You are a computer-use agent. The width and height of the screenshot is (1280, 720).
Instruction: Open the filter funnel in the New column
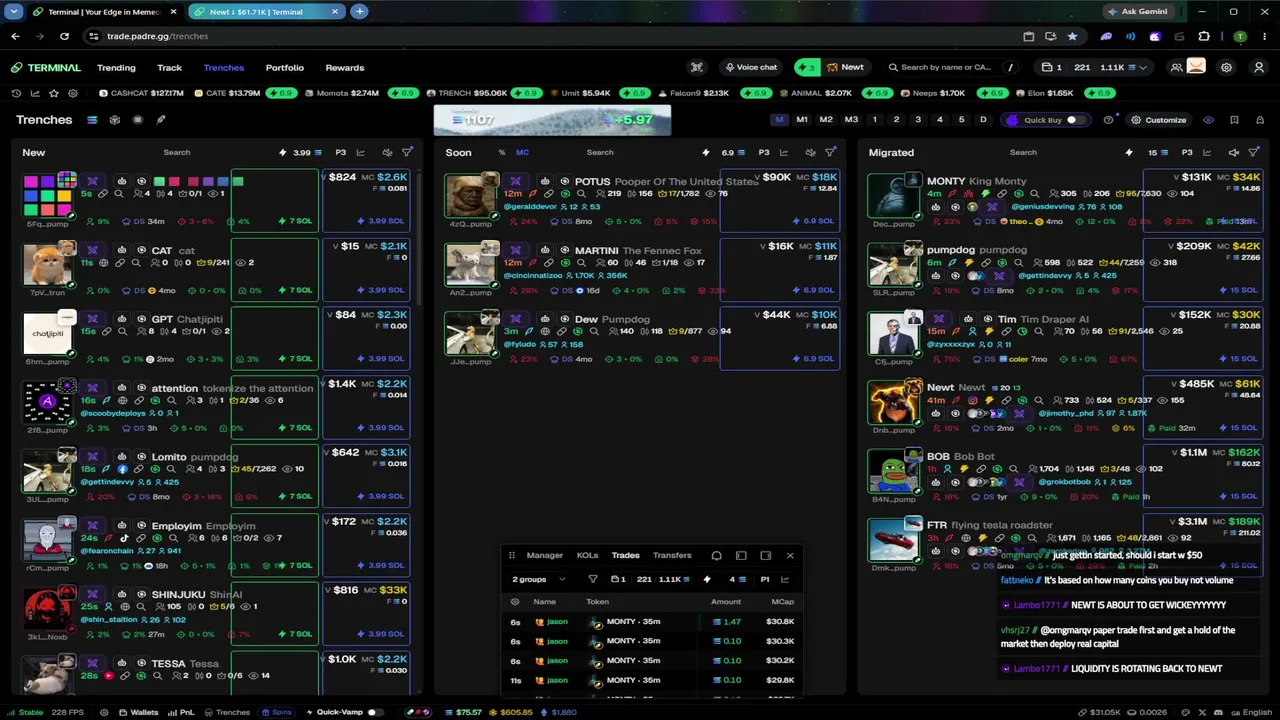click(407, 153)
